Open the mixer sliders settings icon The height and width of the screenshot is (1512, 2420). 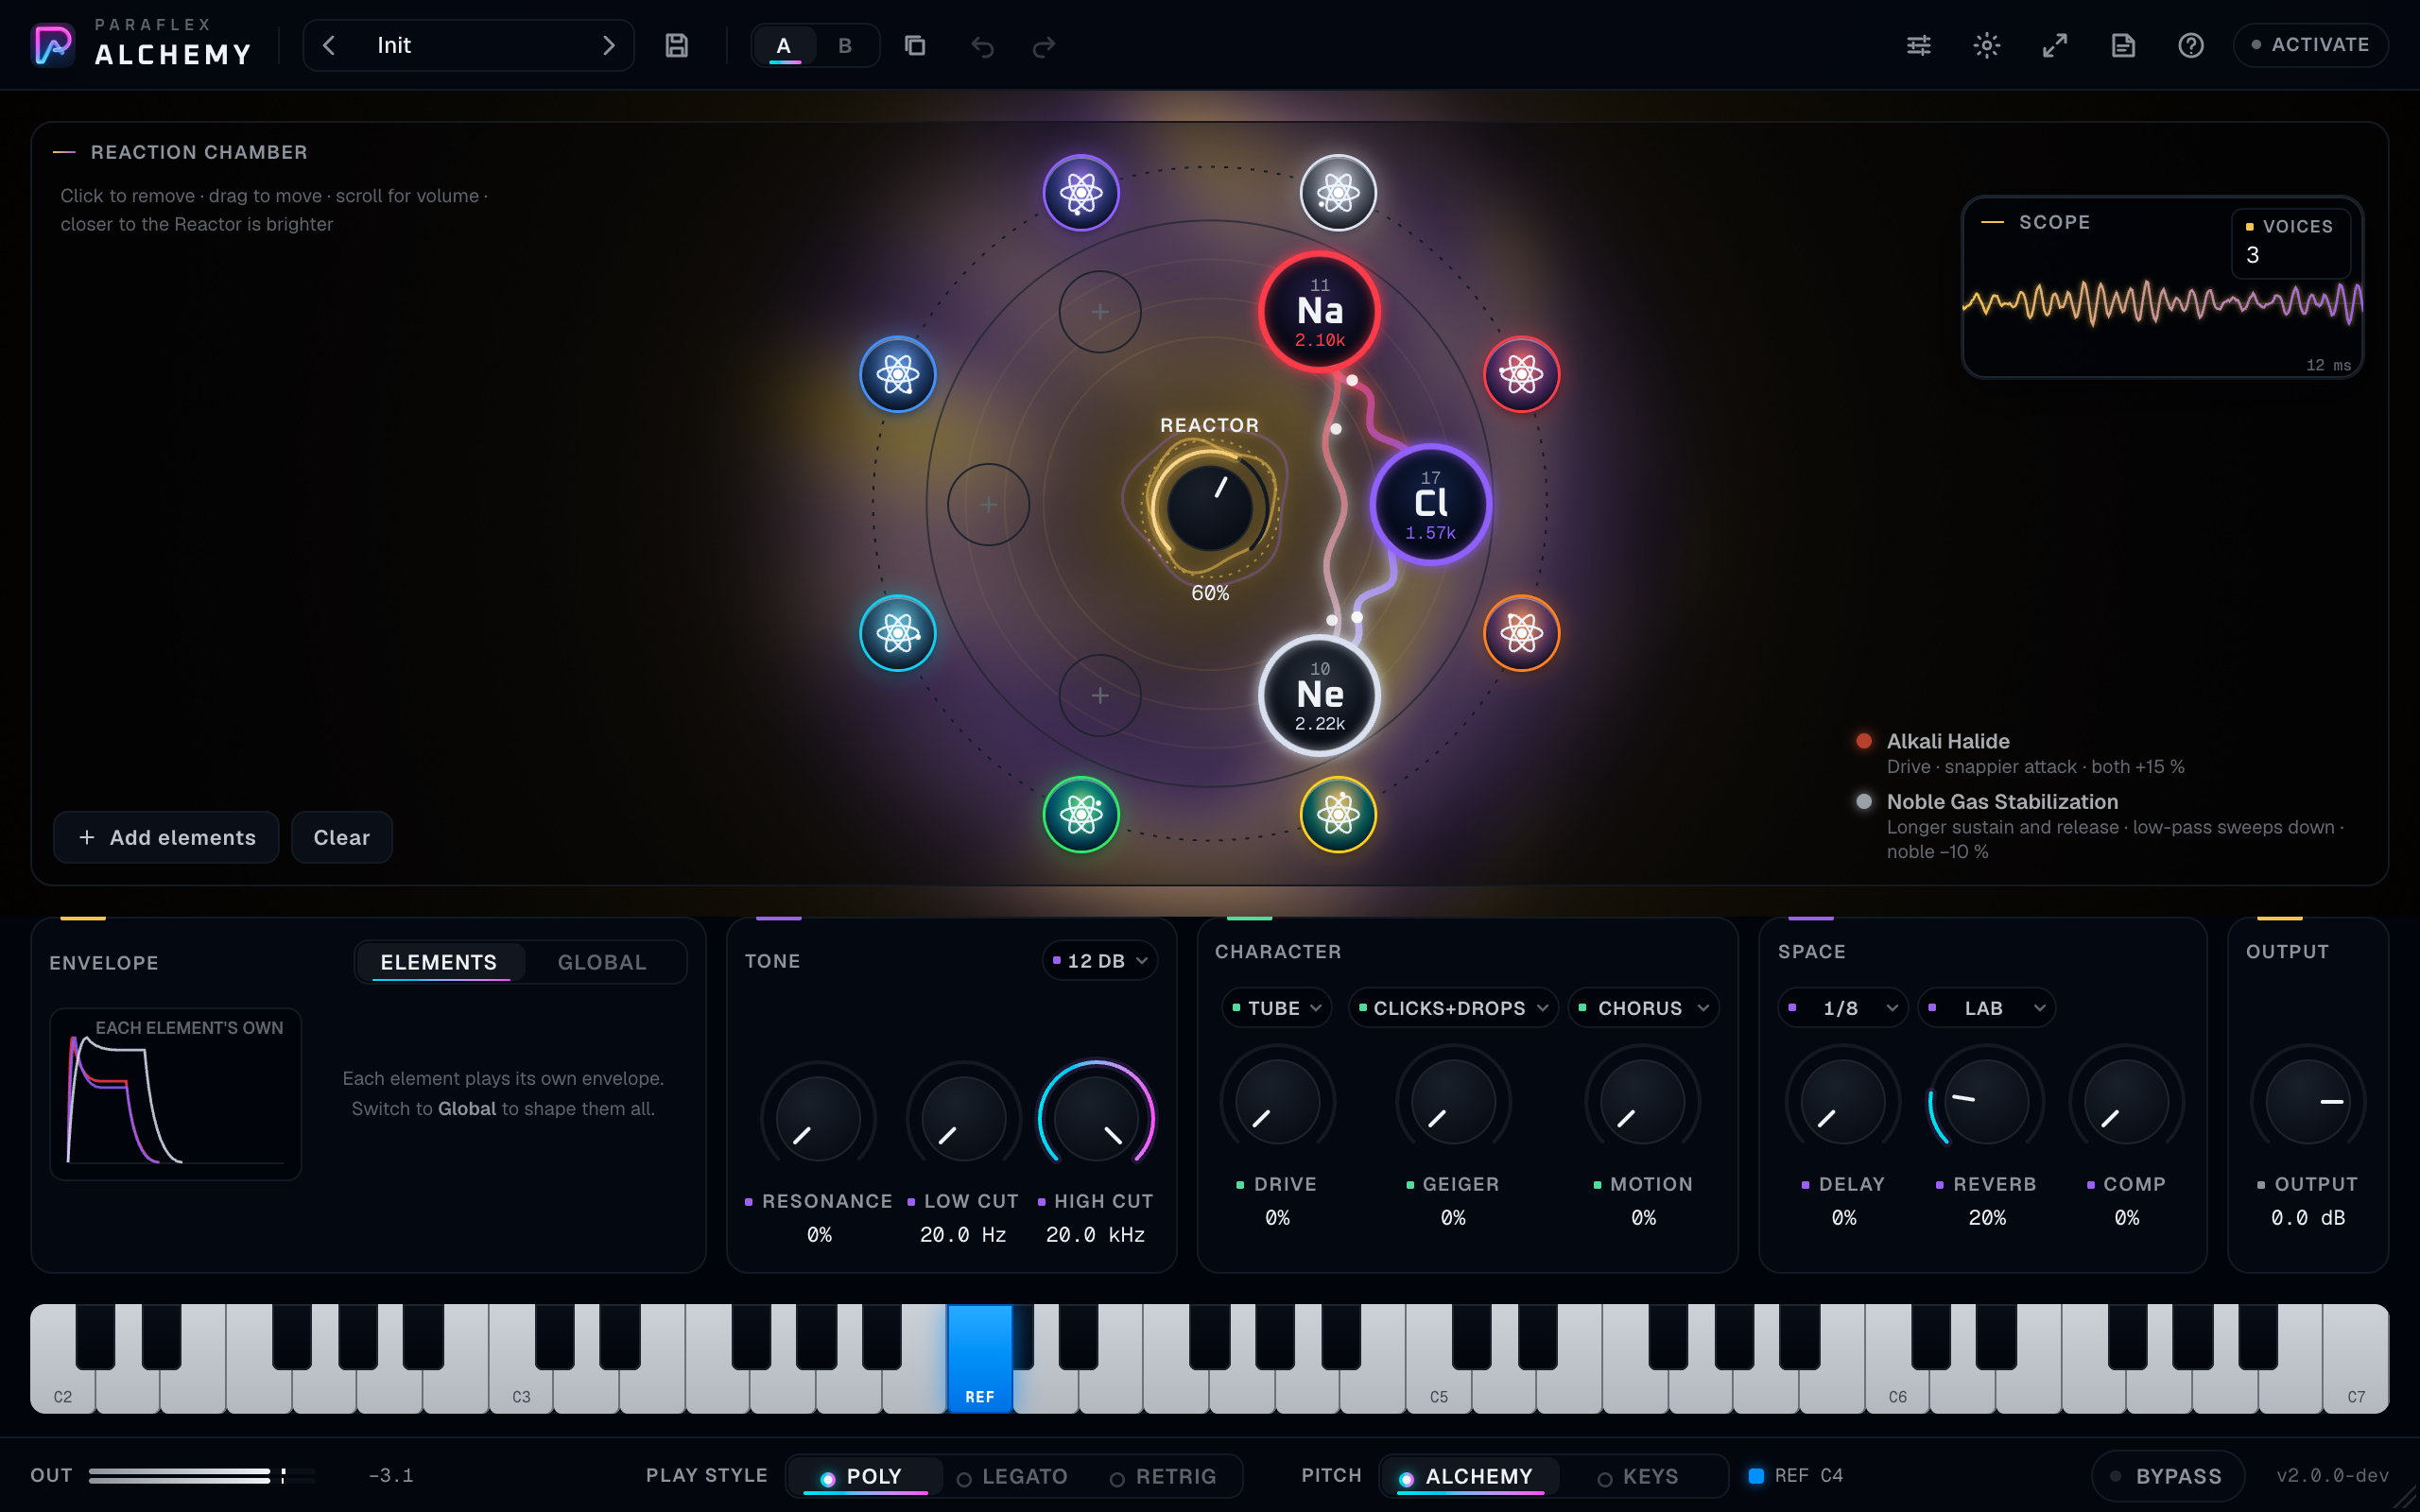1918,45
